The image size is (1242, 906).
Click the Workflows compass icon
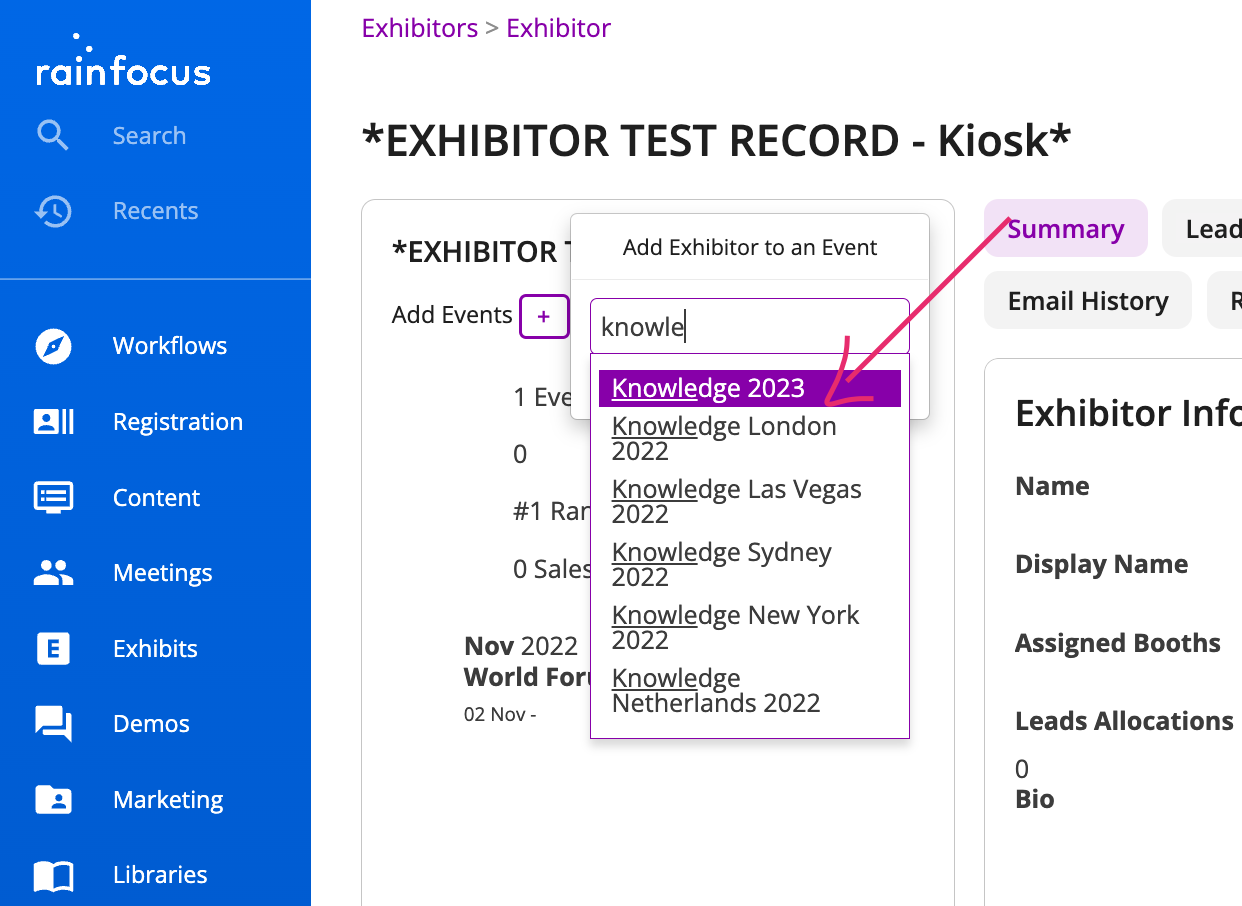(x=53, y=346)
